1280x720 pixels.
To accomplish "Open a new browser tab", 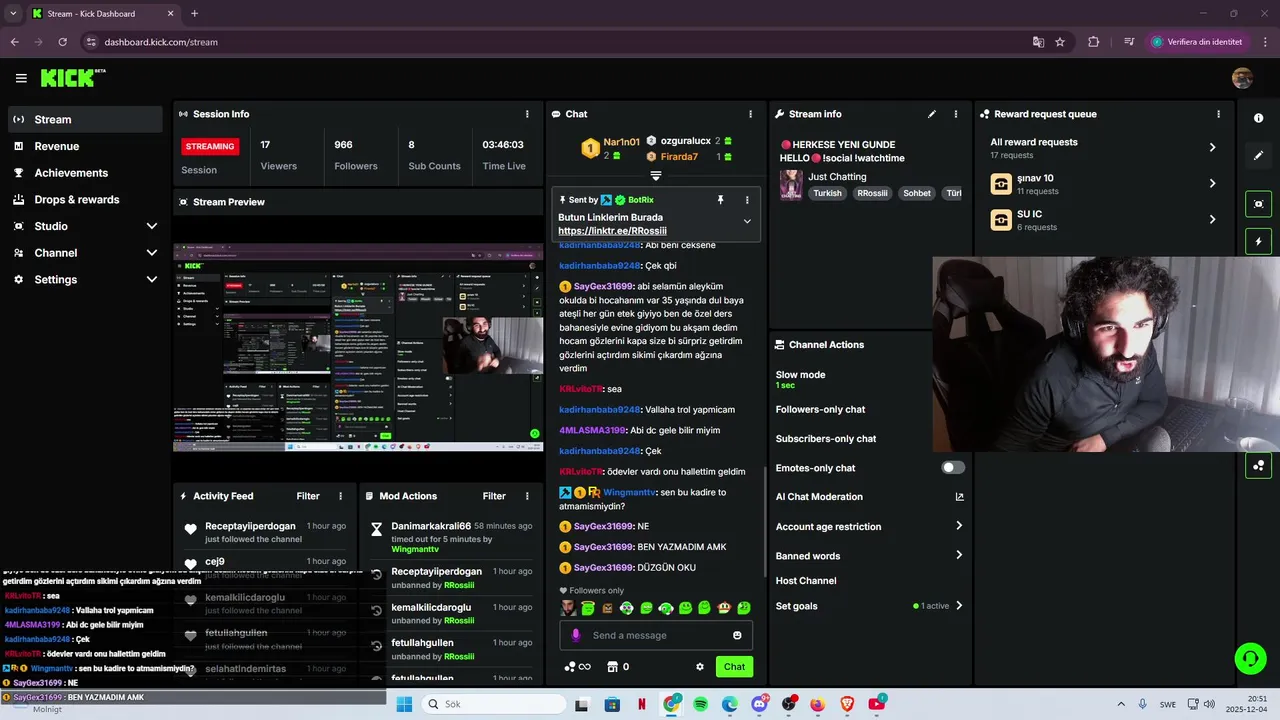I will click(194, 14).
